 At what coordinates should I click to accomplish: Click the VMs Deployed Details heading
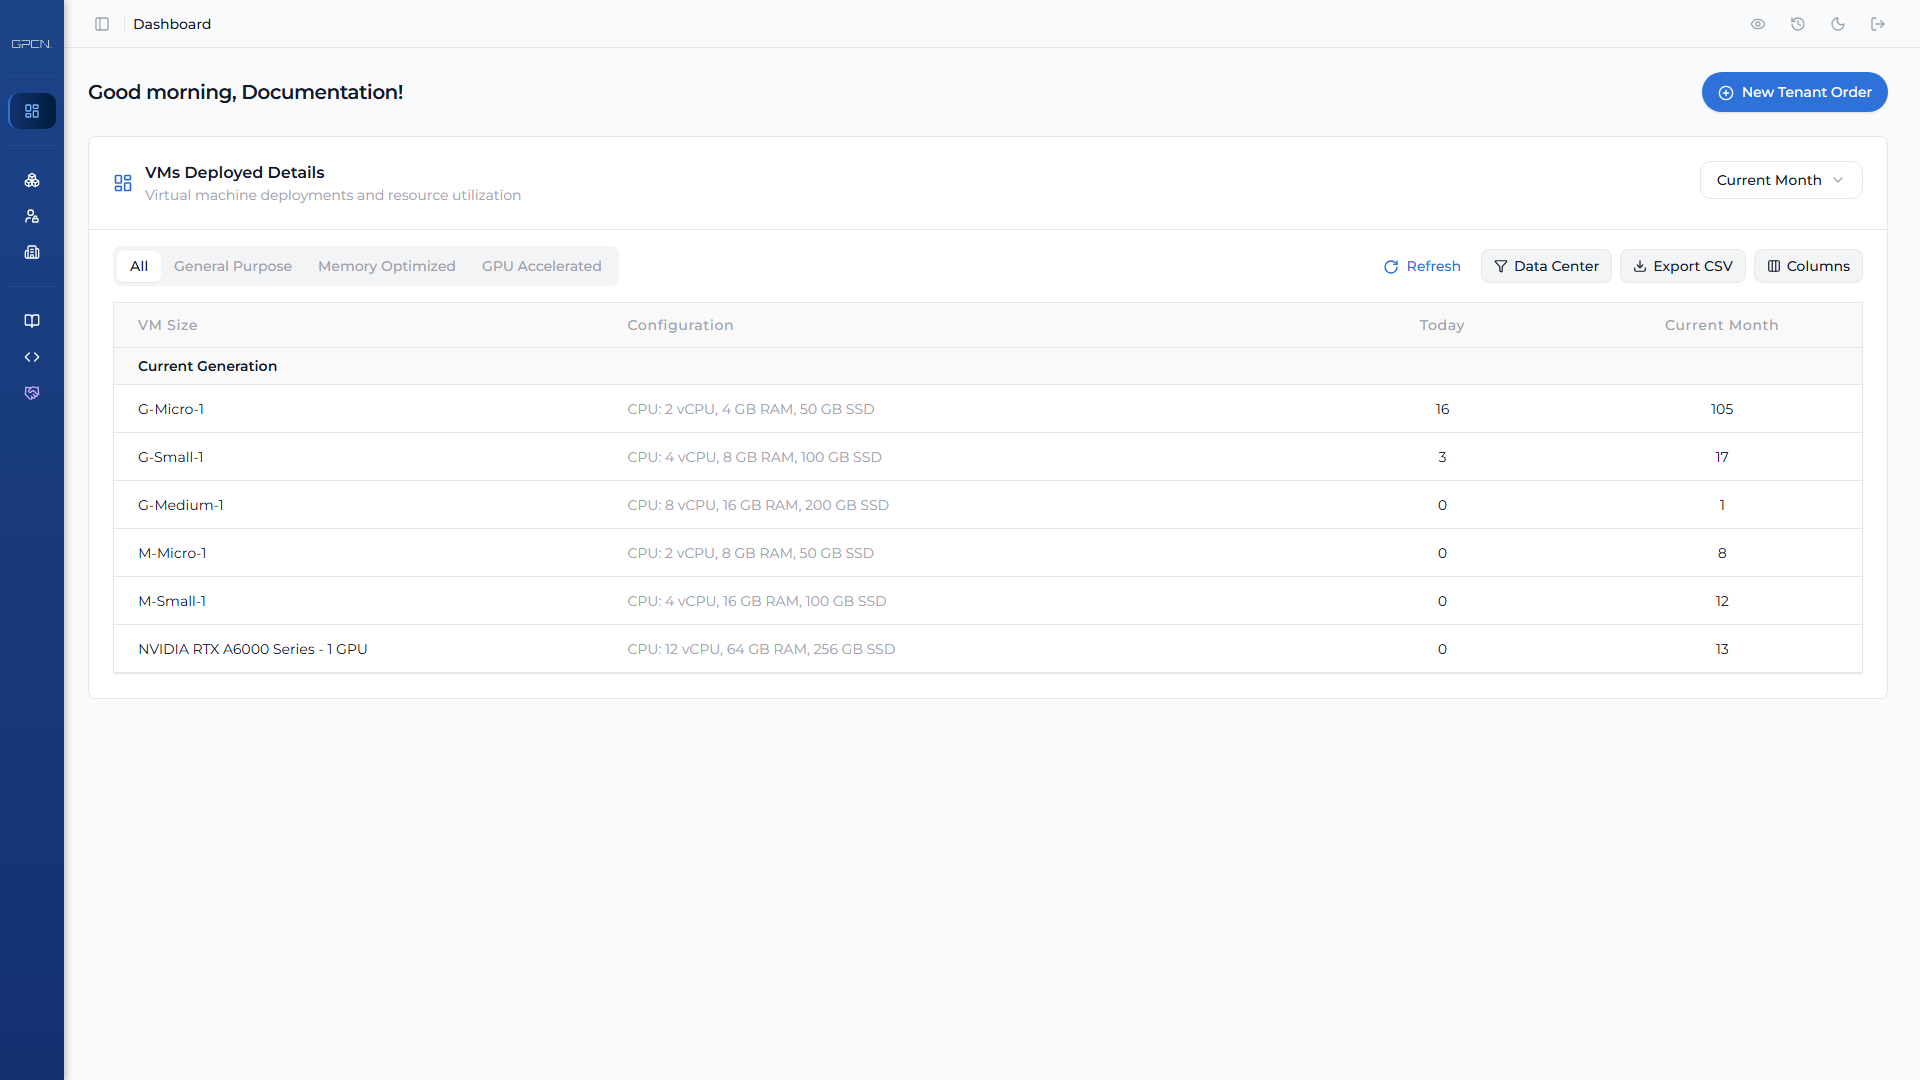pos(235,172)
